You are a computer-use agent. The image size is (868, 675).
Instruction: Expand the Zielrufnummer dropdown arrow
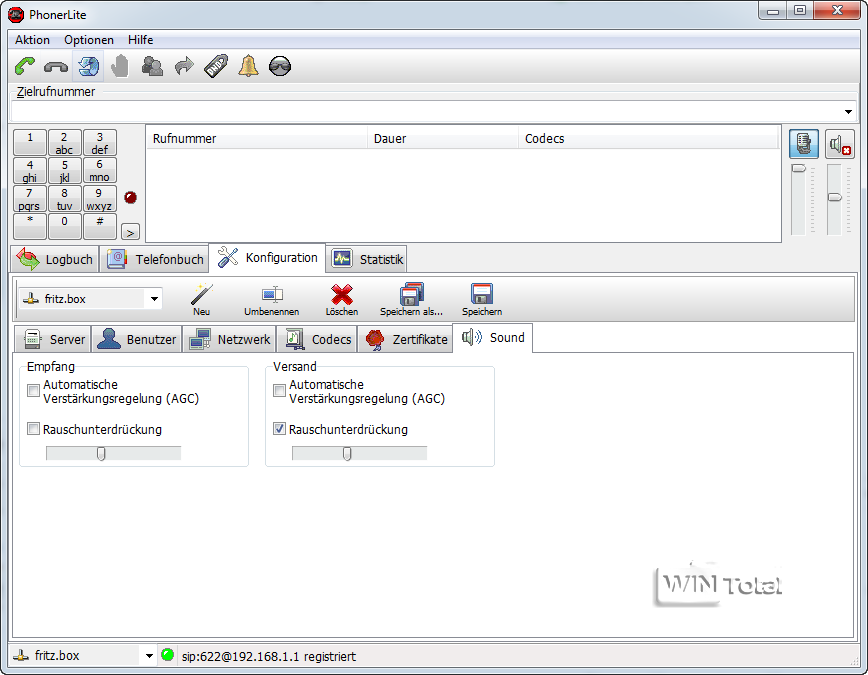coord(848,112)
